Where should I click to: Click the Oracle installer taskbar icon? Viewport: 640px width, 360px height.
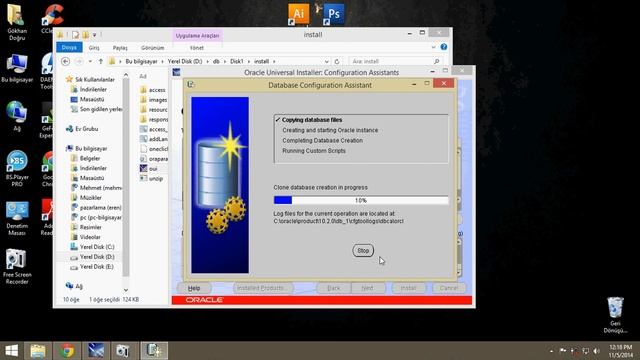point(96,351)
